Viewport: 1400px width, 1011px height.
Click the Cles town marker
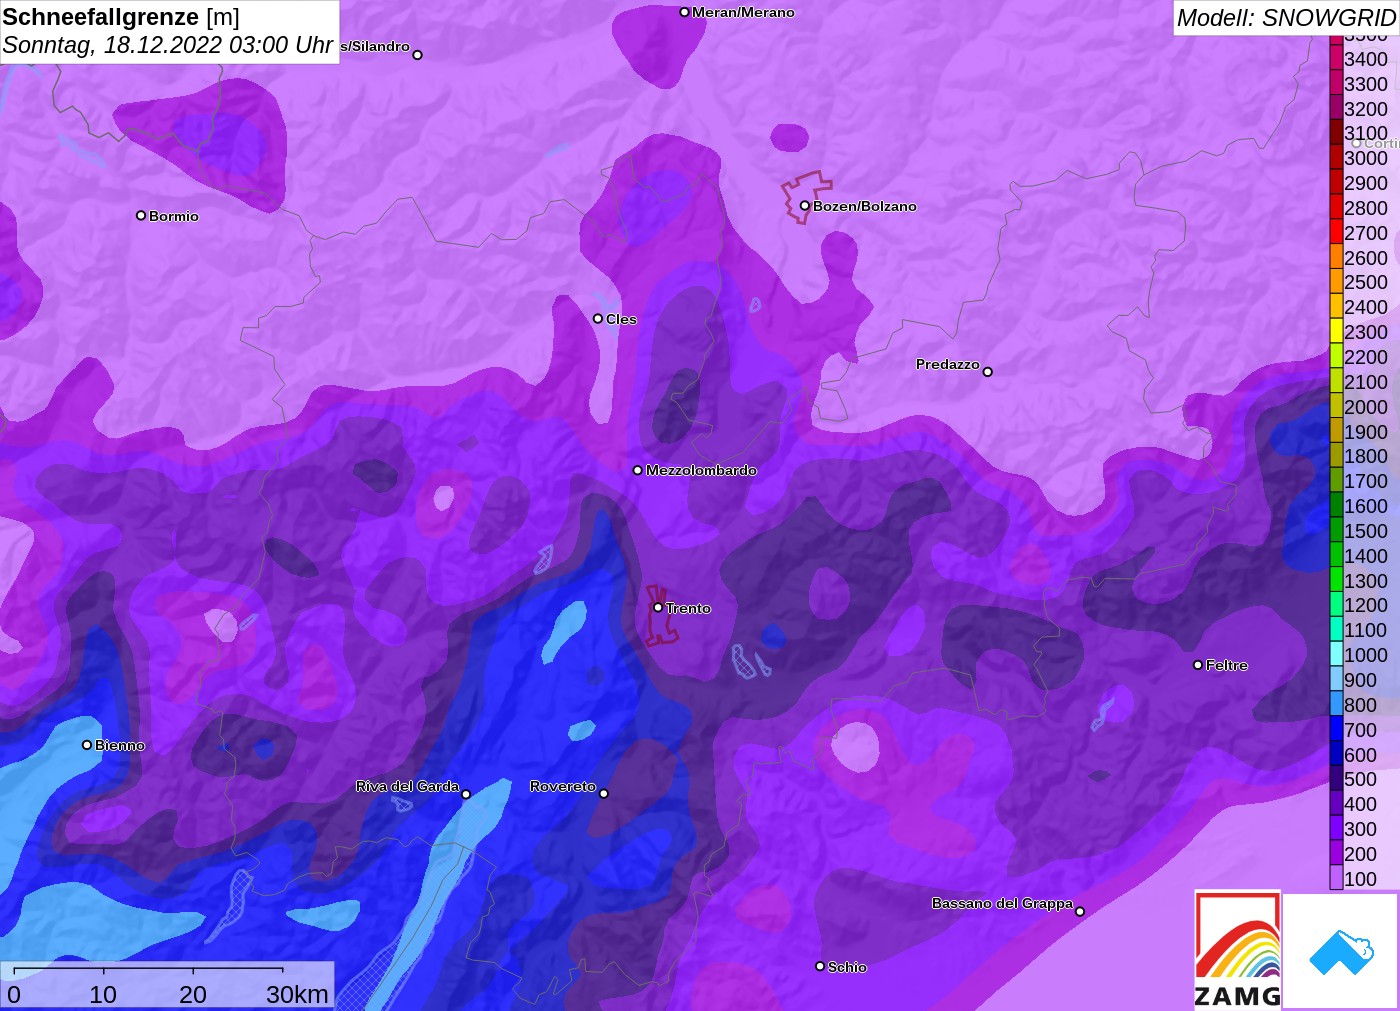coord(598,318)
